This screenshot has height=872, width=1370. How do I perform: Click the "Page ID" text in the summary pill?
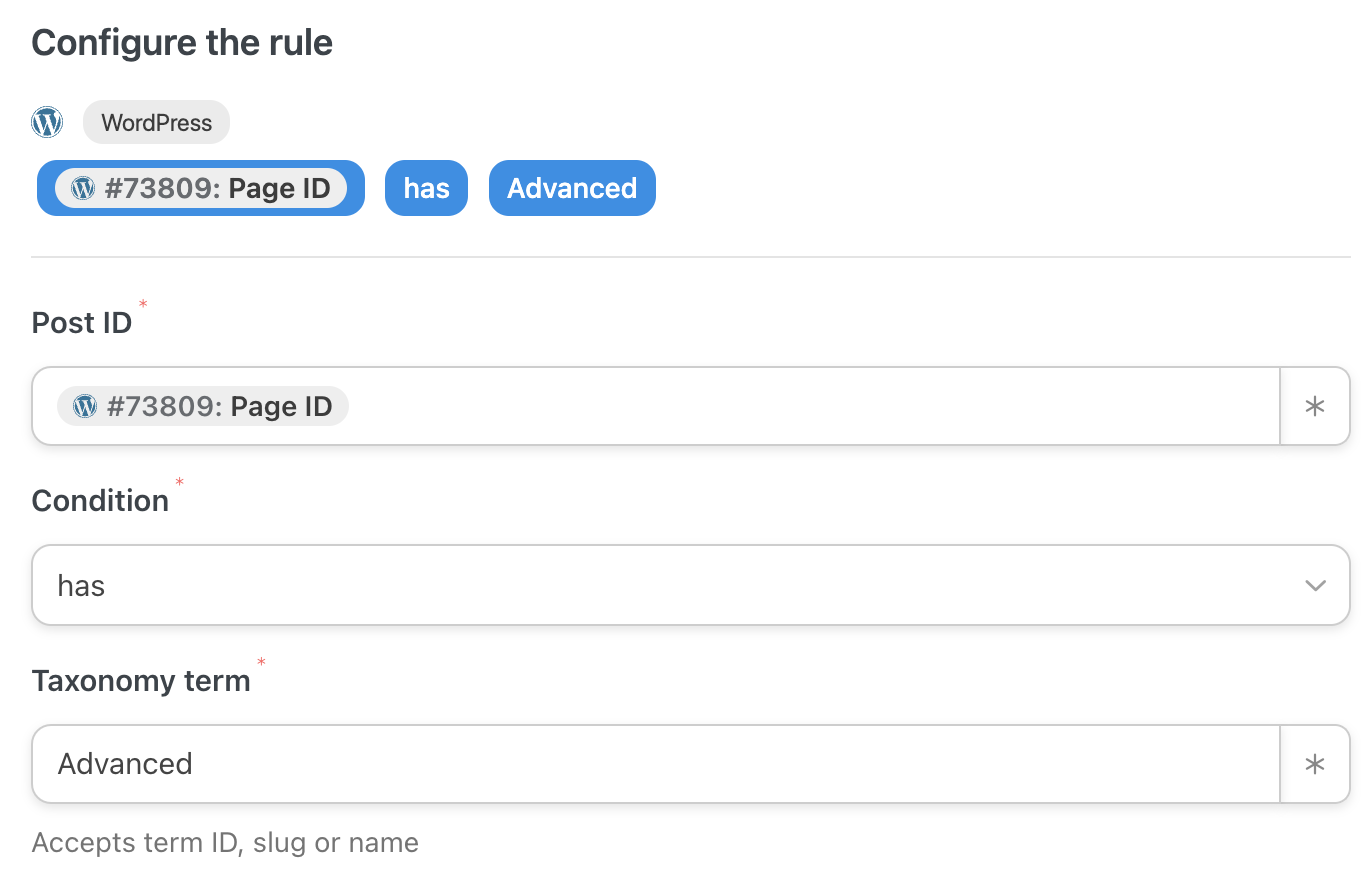tap(279, 188)
